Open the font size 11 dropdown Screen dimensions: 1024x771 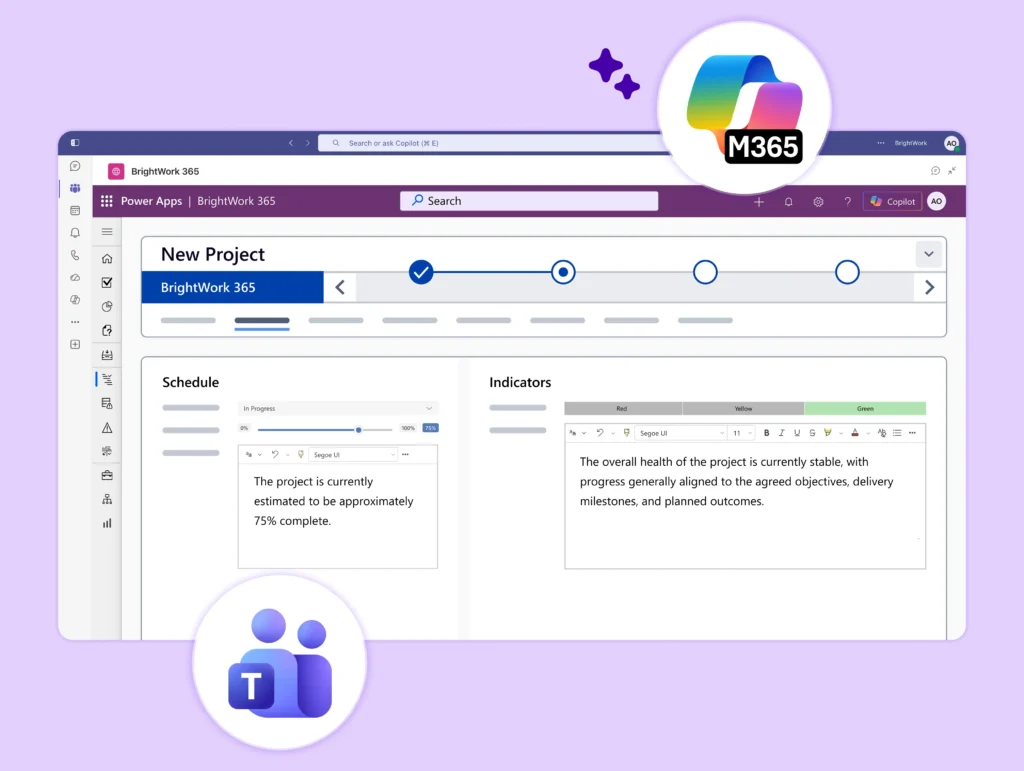(x=743, y=433)
